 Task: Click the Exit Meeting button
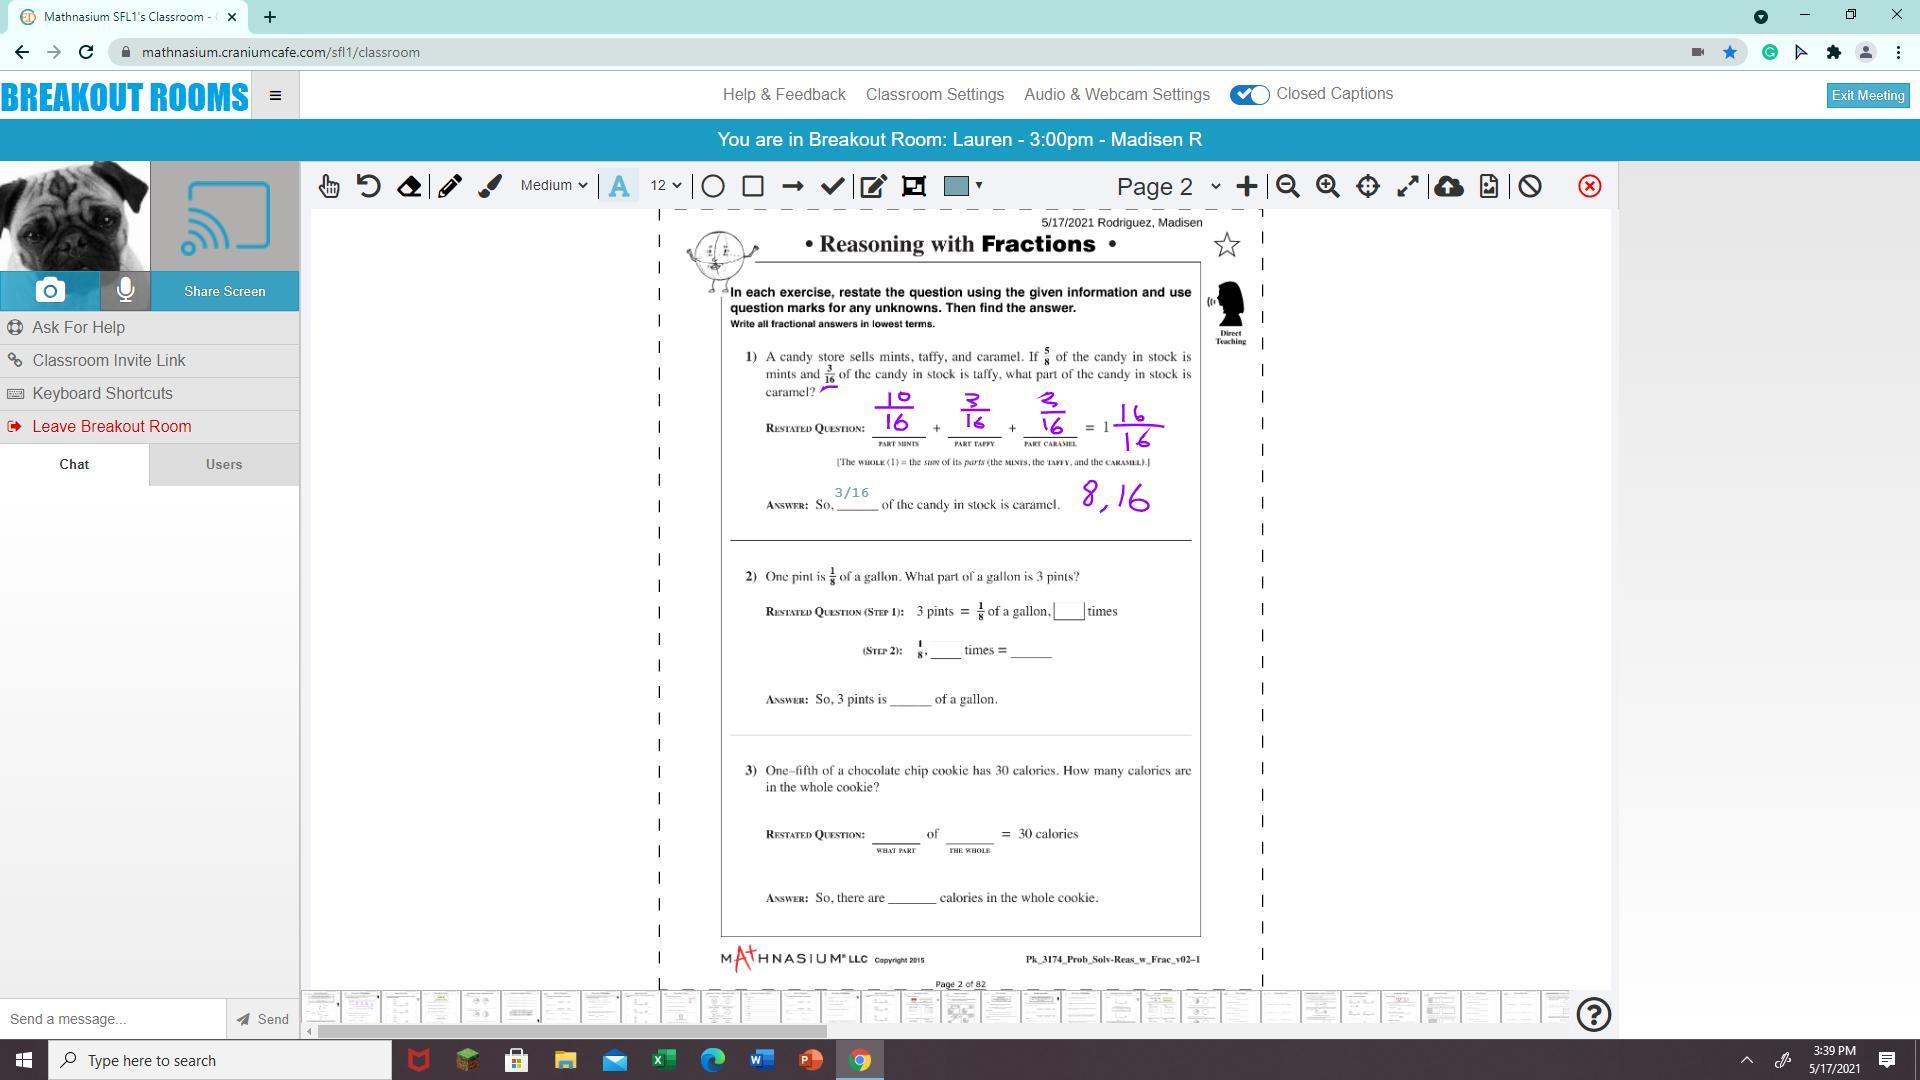[x=1867, y=95]
